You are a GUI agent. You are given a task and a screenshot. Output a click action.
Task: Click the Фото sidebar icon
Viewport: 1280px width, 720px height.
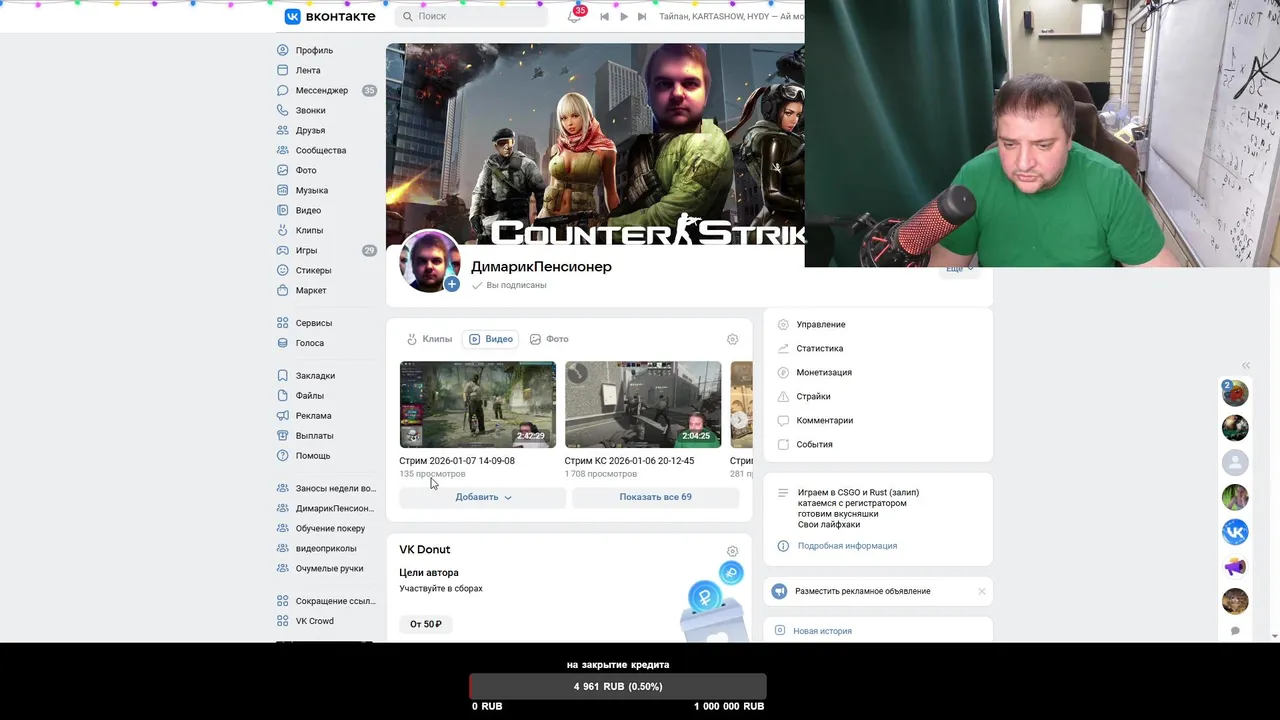pyautogui.click(x=283, y=170)
